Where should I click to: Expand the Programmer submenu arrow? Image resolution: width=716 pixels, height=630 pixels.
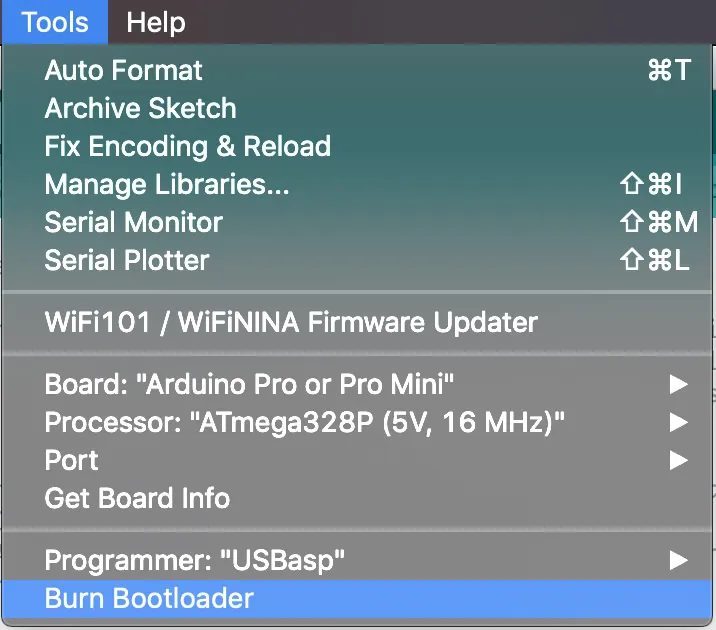(679, 560)
